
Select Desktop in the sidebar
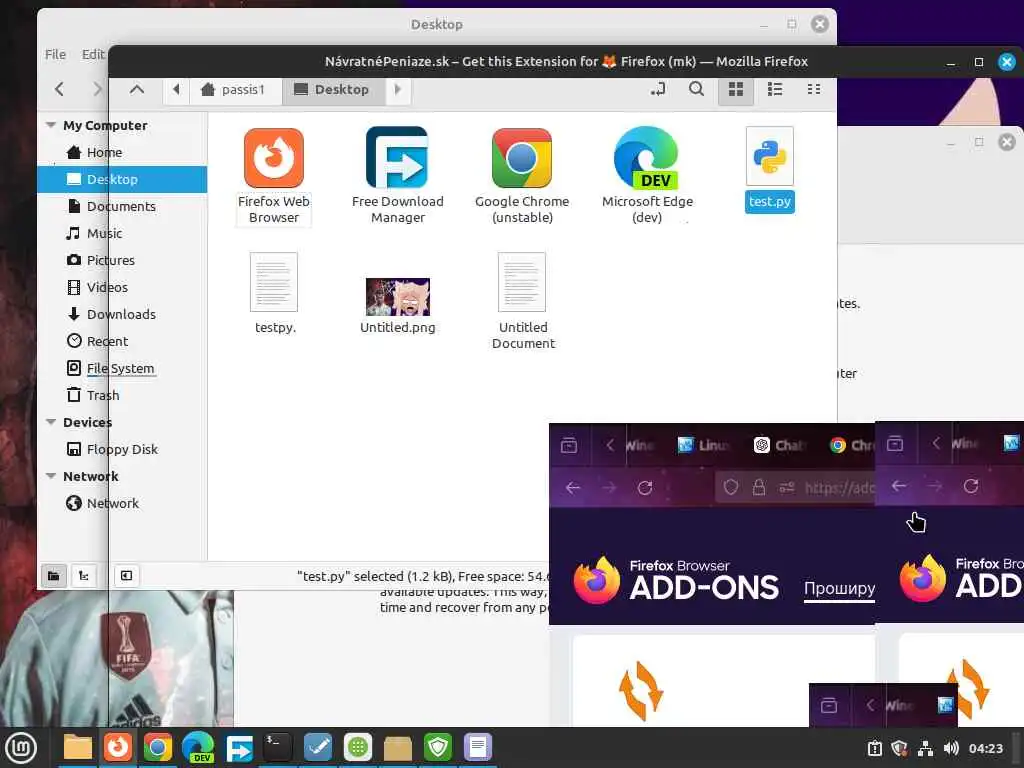click(x=122, y=179)
